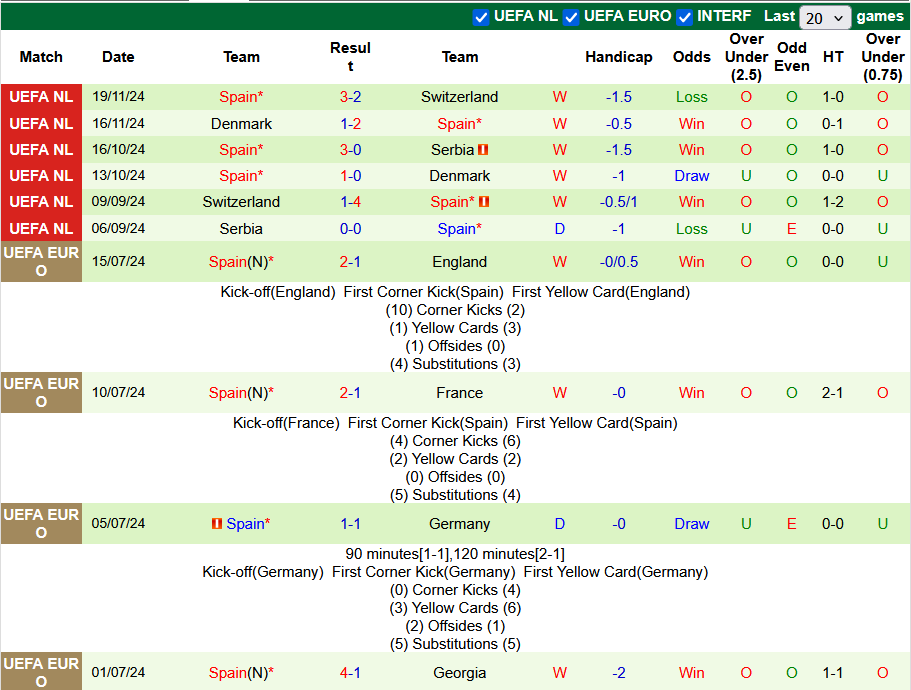Open the 4-1 score versus Georgia
Screen dimensions: 911x690
click(350, 673)
